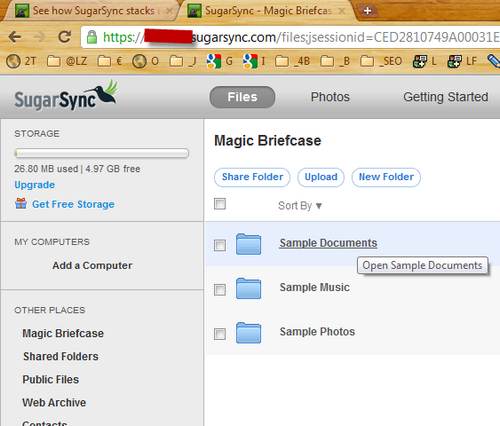Click the SugarSync hummingbird logo

[66, 96]
